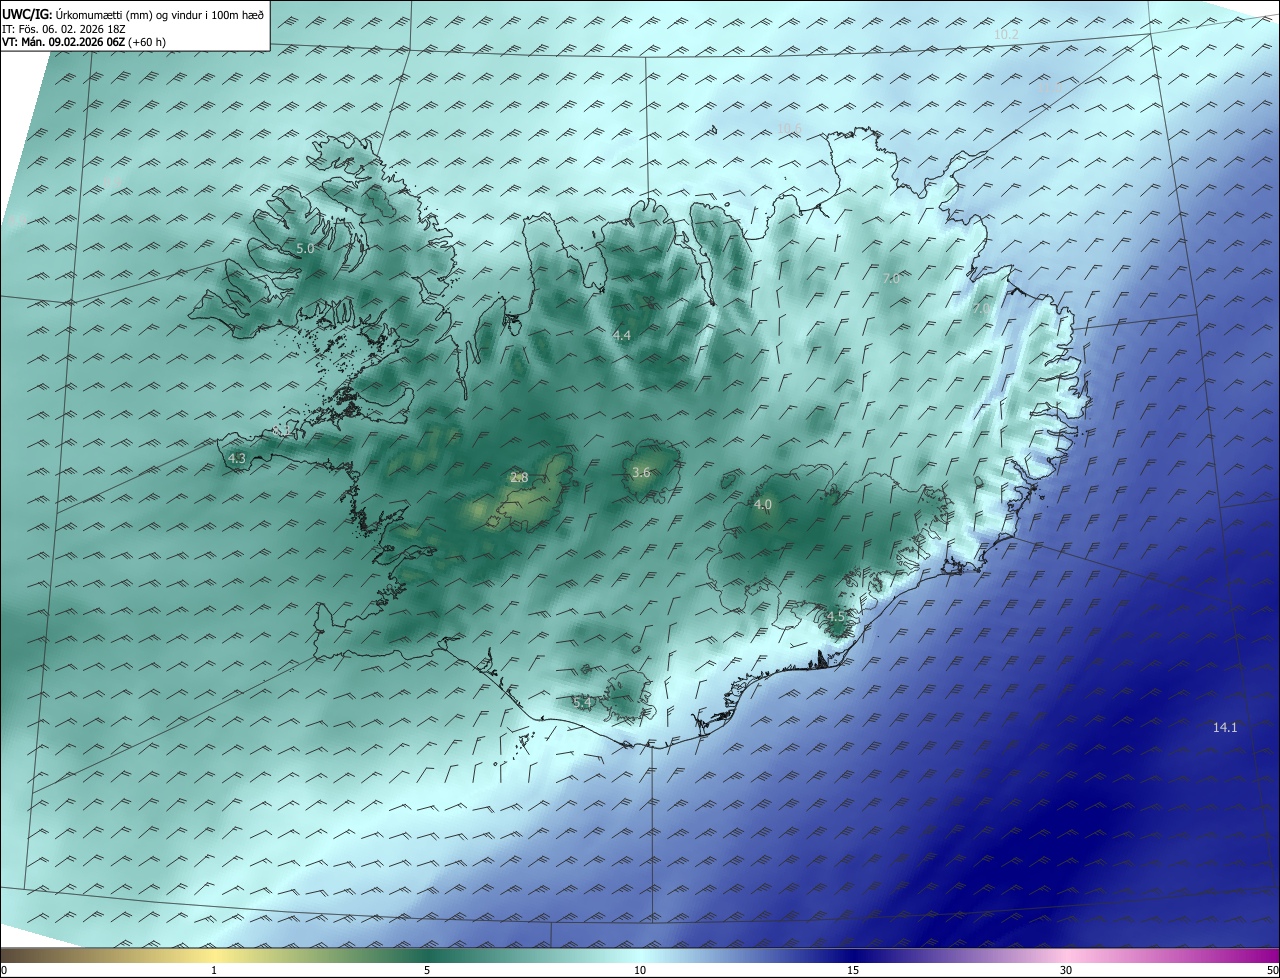The height and width of the screenshot is (978, 1280).
Task: Click the 2.8 value on the yellow glacier area
Action: (x=519, y=478)
